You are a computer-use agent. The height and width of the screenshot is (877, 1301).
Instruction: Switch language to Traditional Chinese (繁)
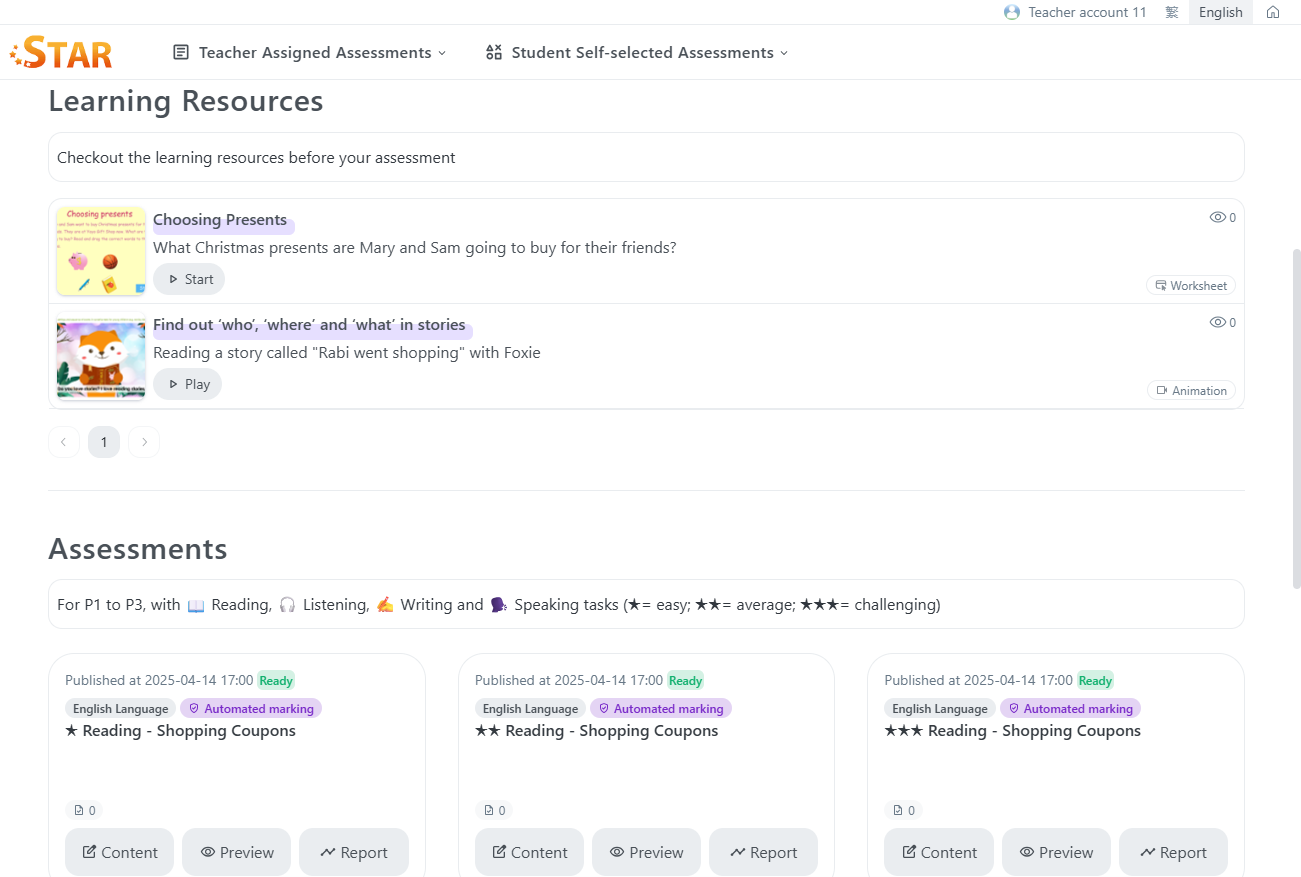[x=1171, y=12]
